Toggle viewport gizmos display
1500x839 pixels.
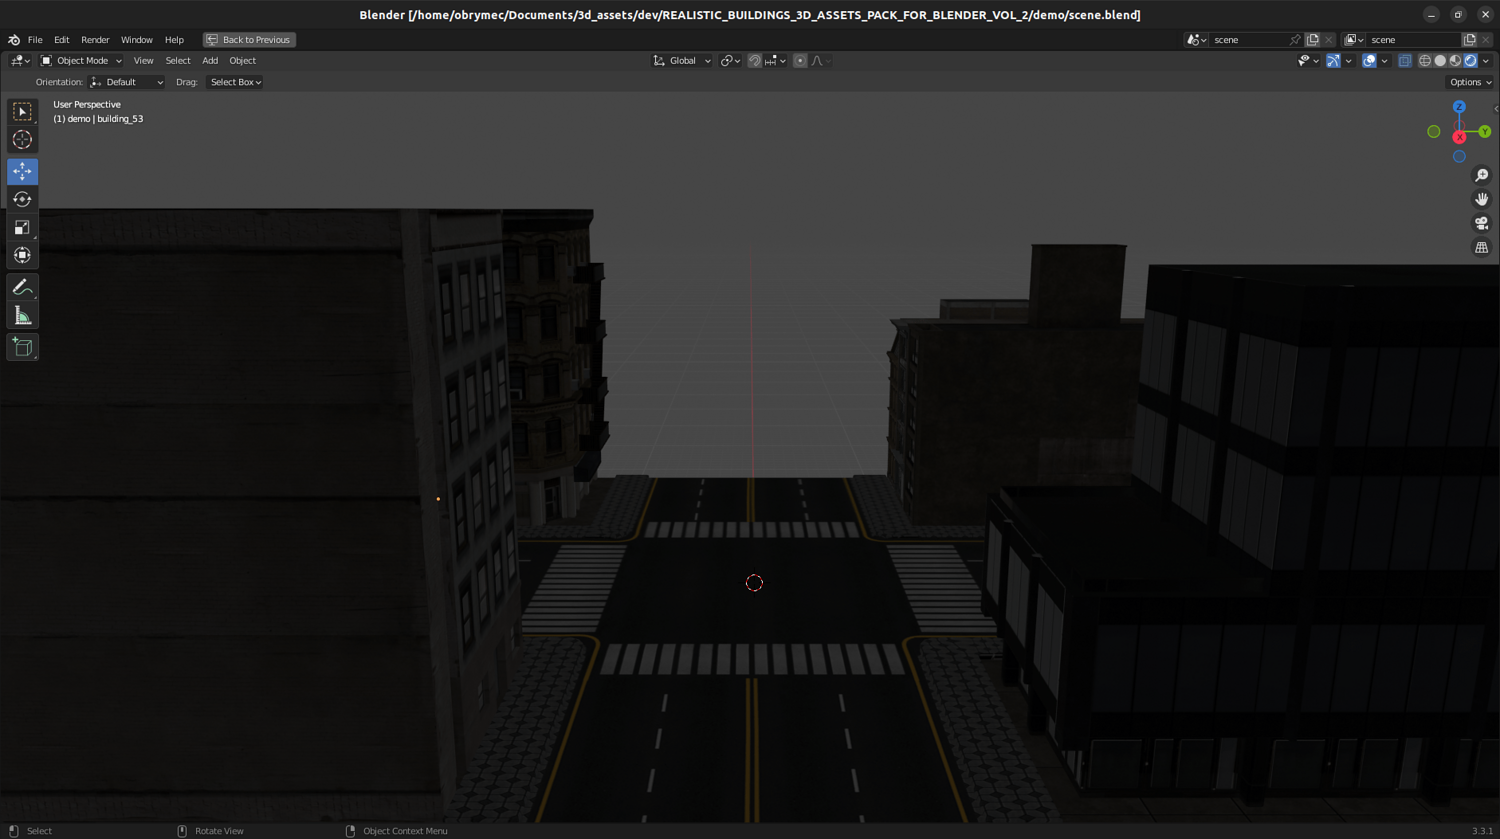click(1333, 61)
